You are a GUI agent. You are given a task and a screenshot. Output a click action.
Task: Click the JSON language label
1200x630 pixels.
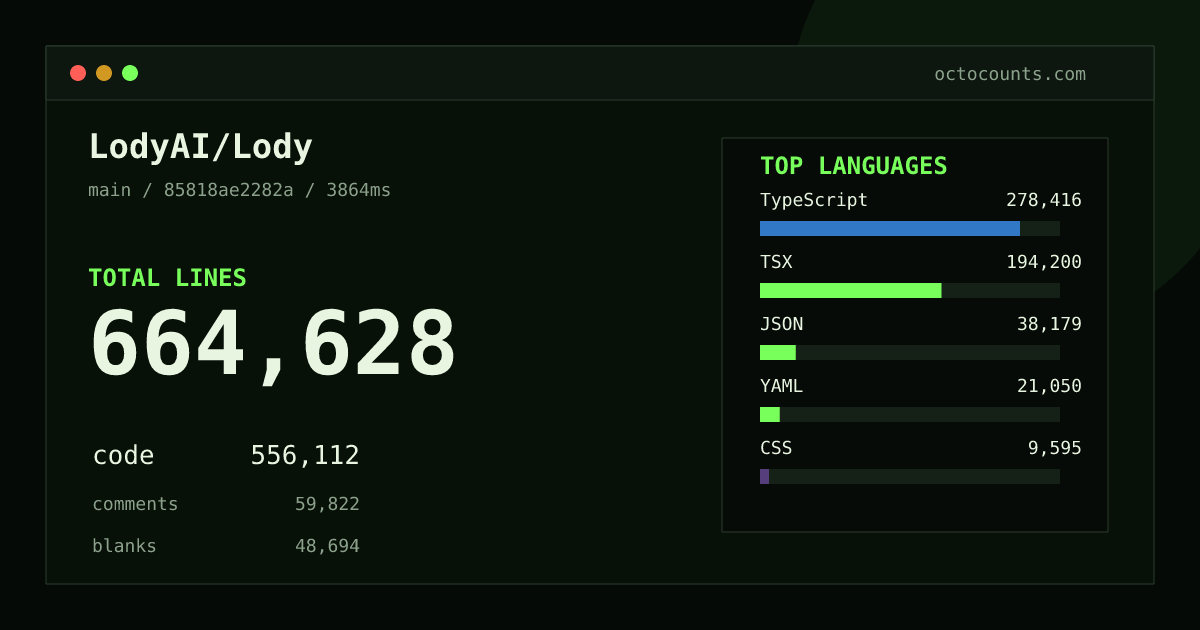coord(781,324)
